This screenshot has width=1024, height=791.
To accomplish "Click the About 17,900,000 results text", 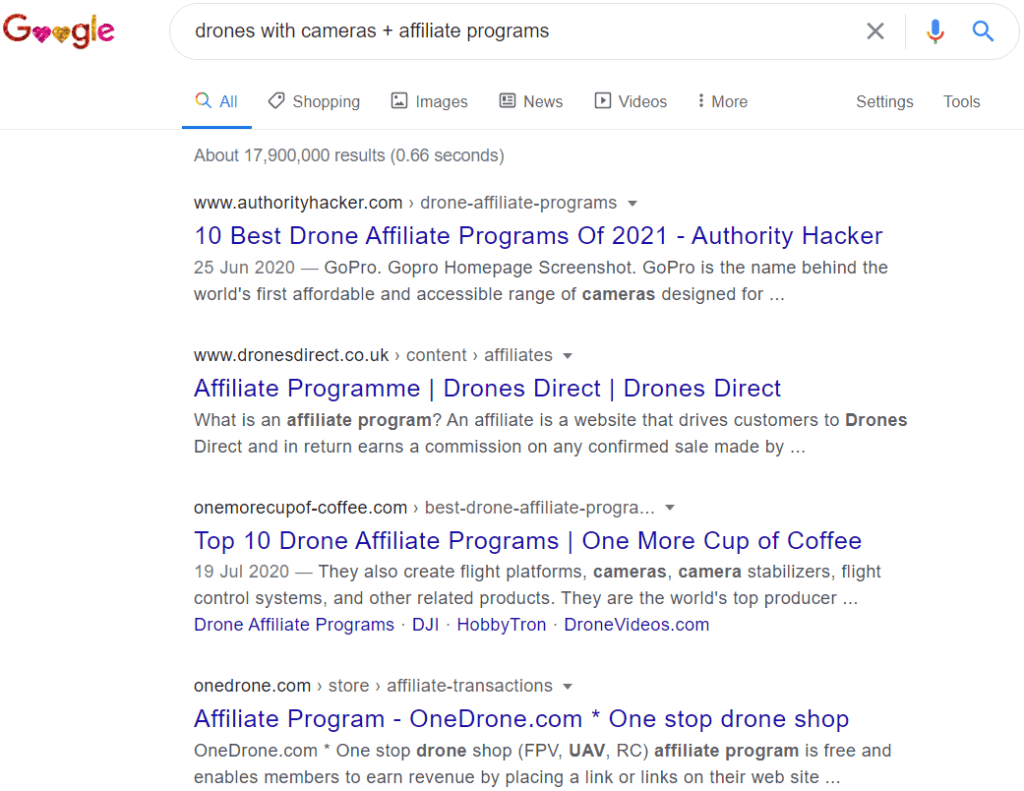I will 349,155.
